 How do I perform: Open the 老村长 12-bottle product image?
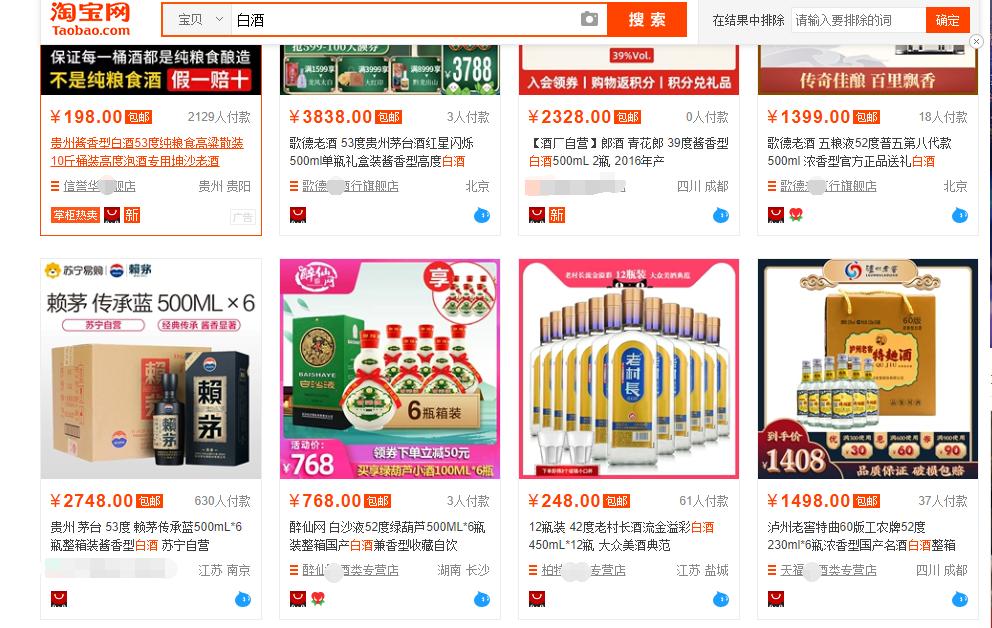click(x=629, y=369)
